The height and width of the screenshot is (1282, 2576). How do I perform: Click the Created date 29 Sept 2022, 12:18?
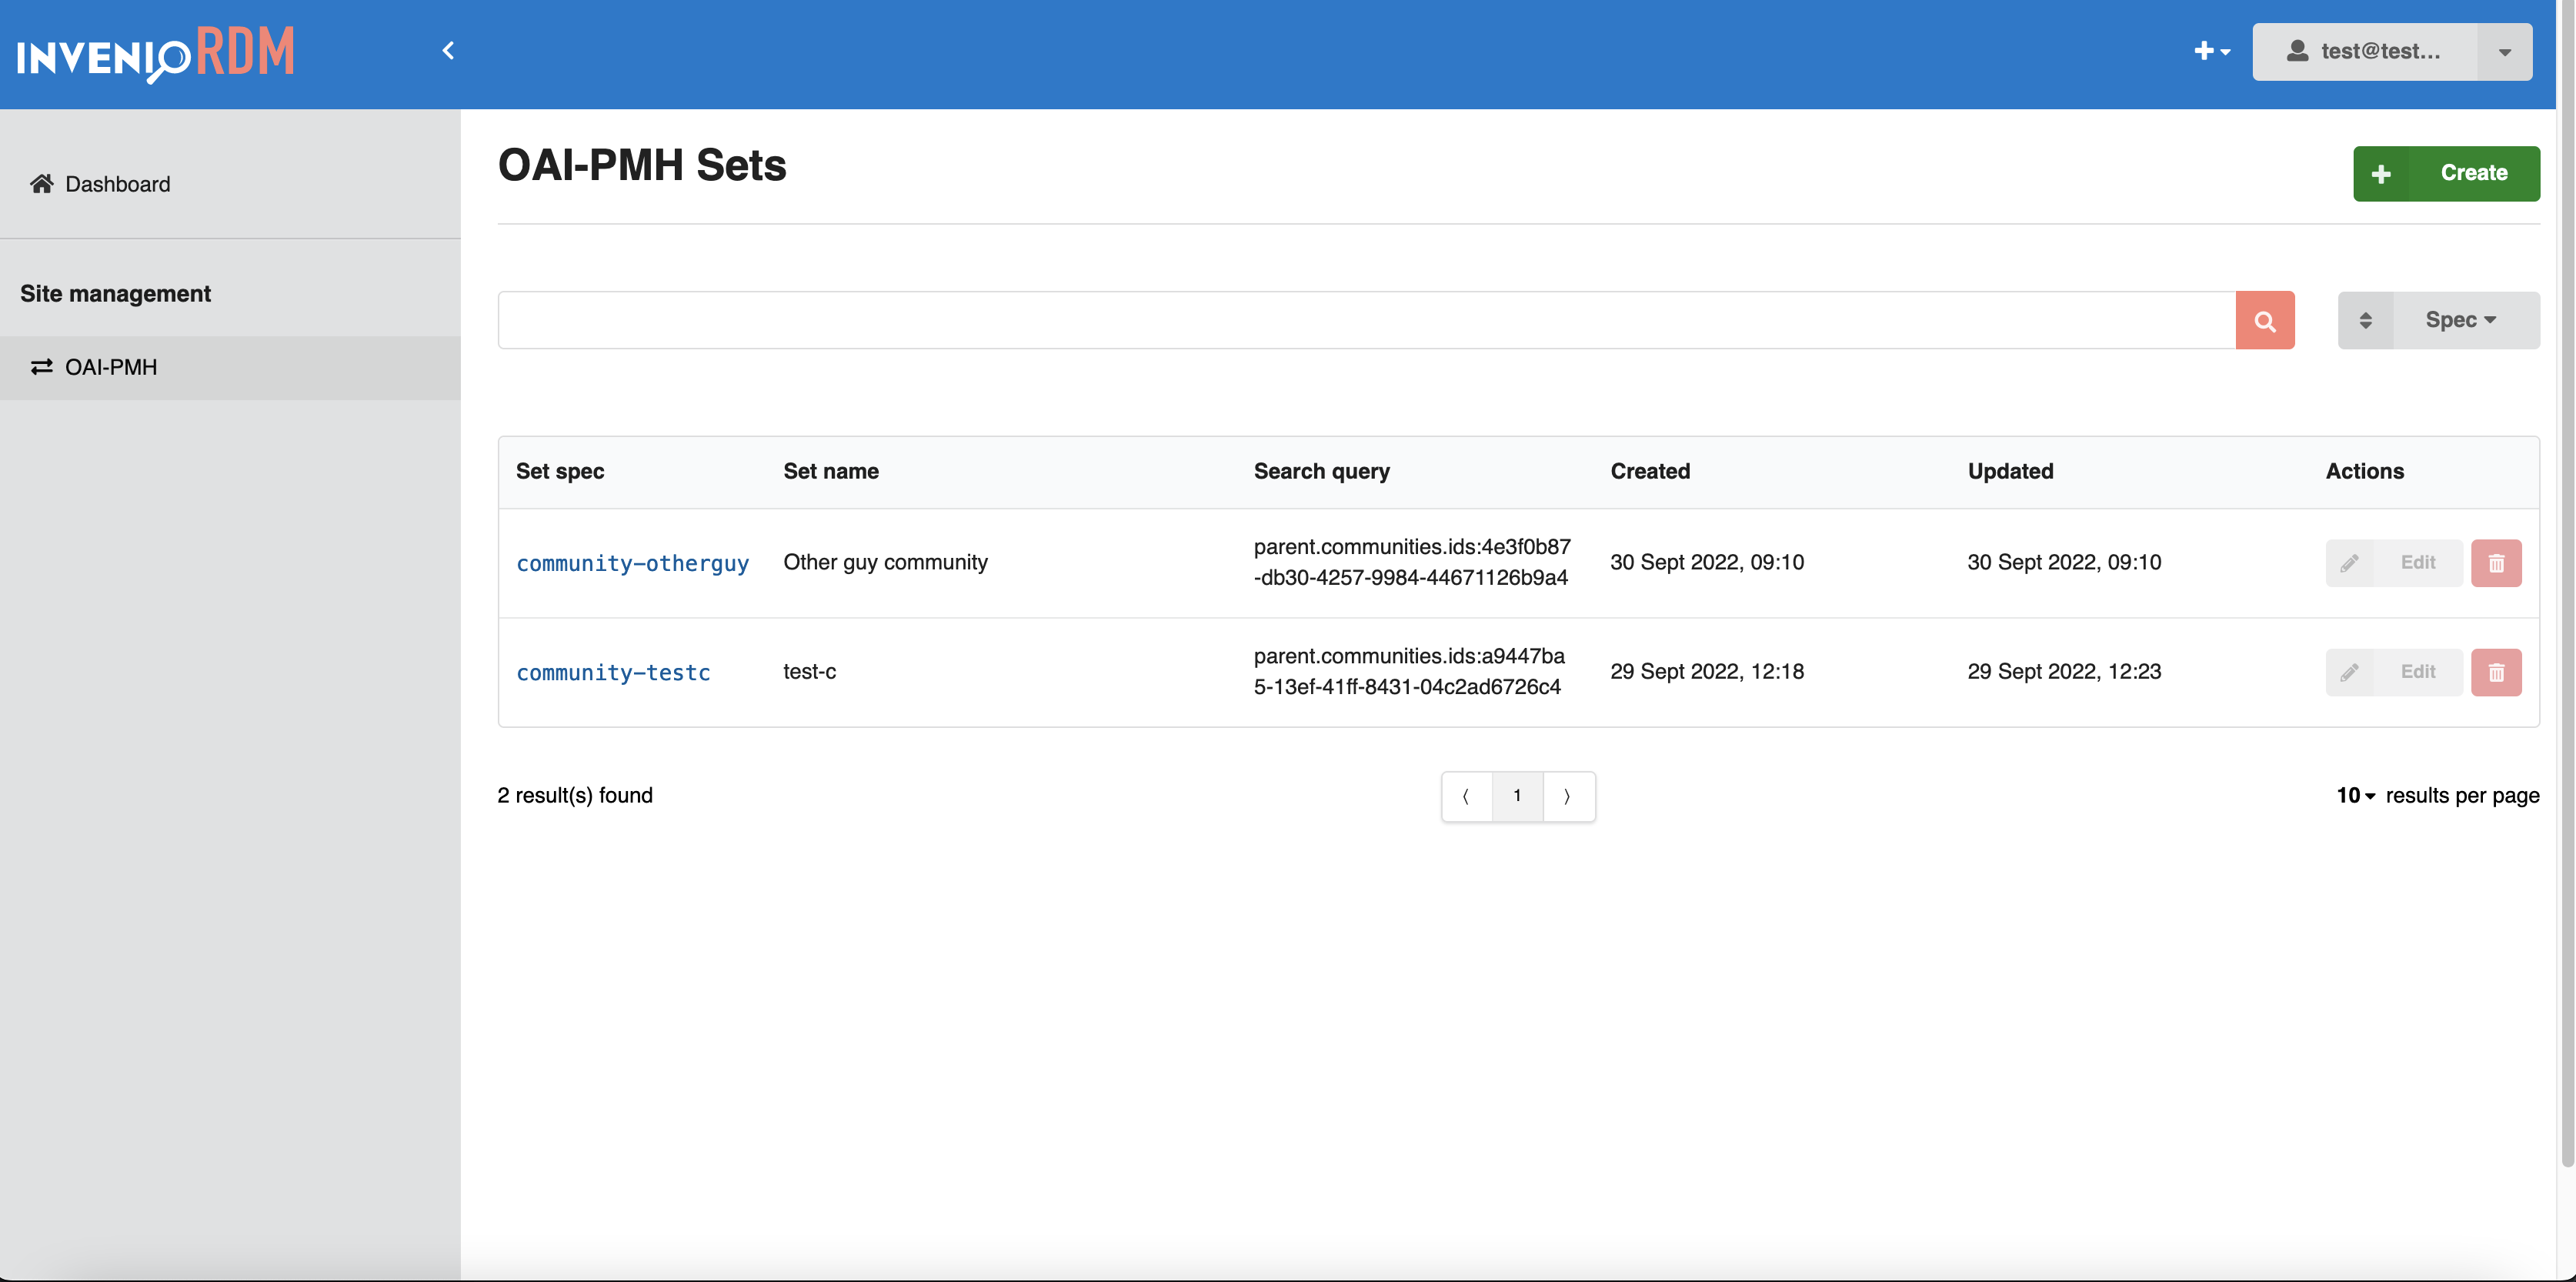pos(1706,671)
